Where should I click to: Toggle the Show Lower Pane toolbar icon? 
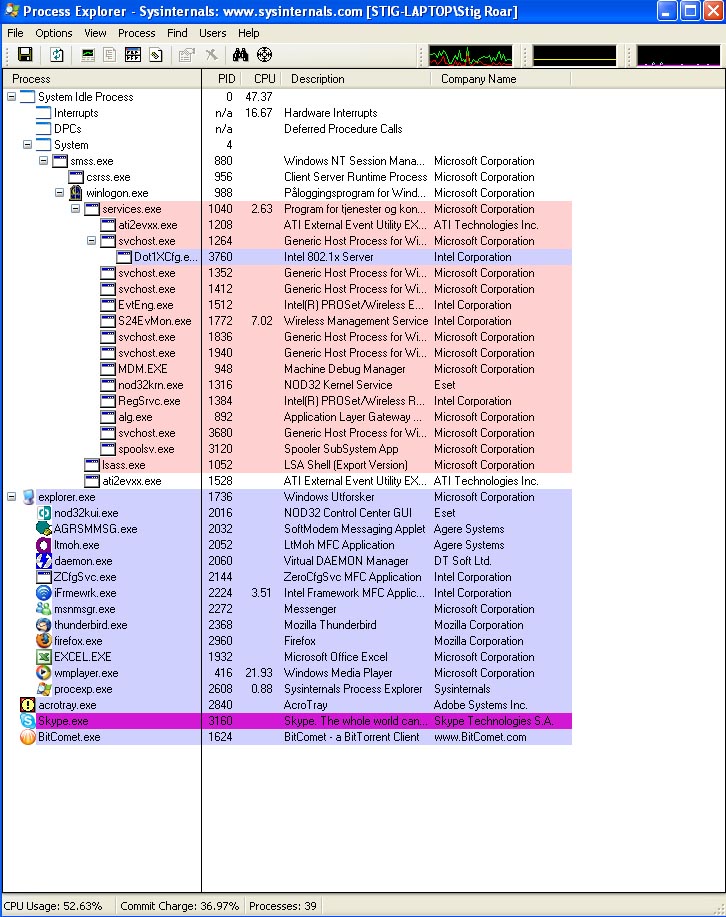[133, 55]
